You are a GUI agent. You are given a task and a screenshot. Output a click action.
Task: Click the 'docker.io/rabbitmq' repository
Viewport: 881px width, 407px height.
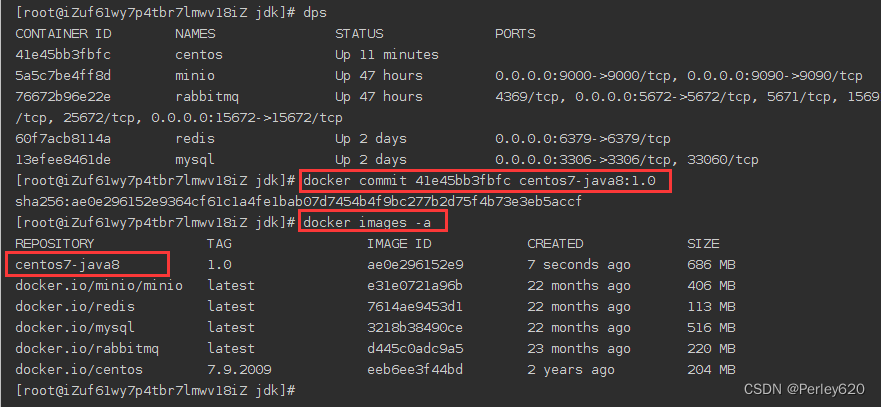pyautogui.click(x=87, y=349)
